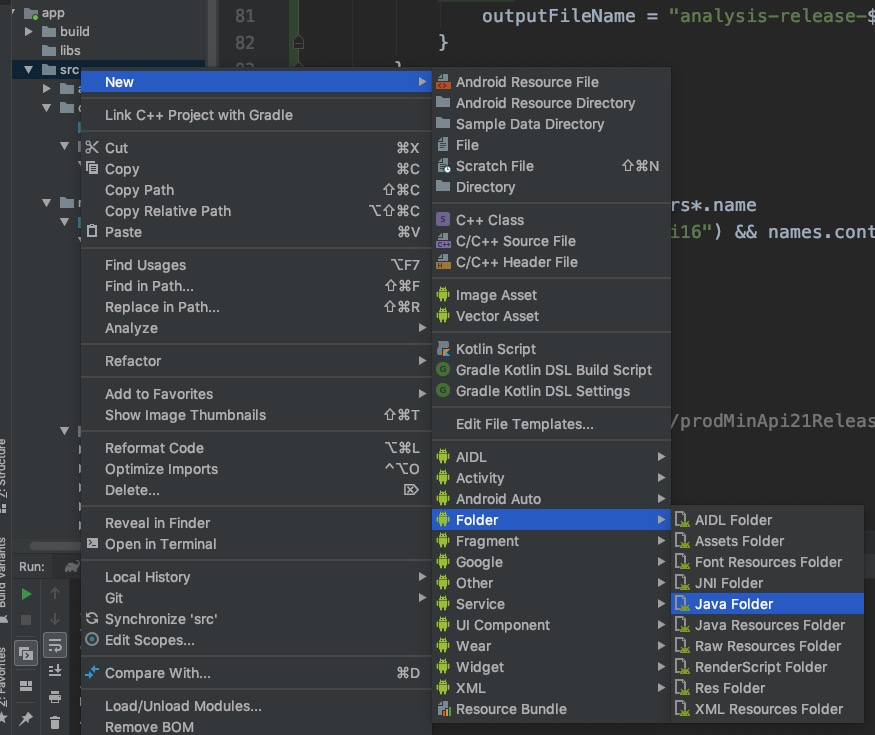Click the scroll-to-end icon in Run panel

[55, 671]
